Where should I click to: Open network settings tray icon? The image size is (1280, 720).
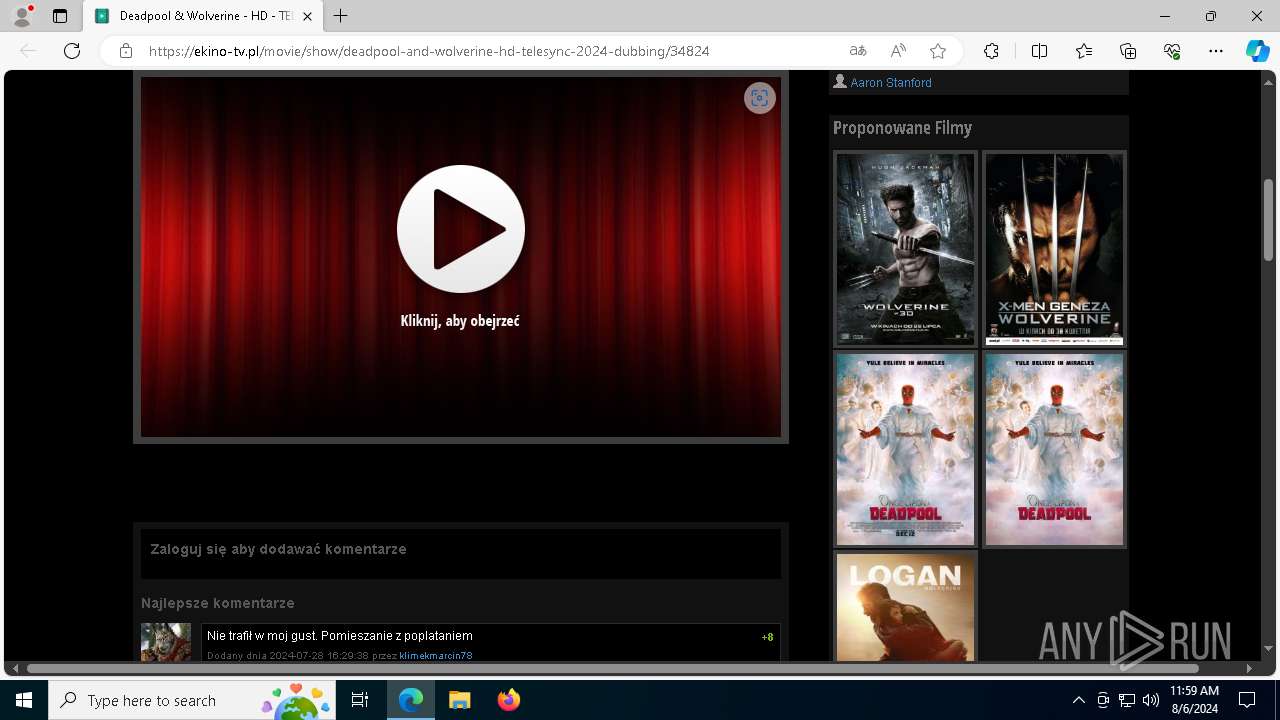(x=1127, y=700)
